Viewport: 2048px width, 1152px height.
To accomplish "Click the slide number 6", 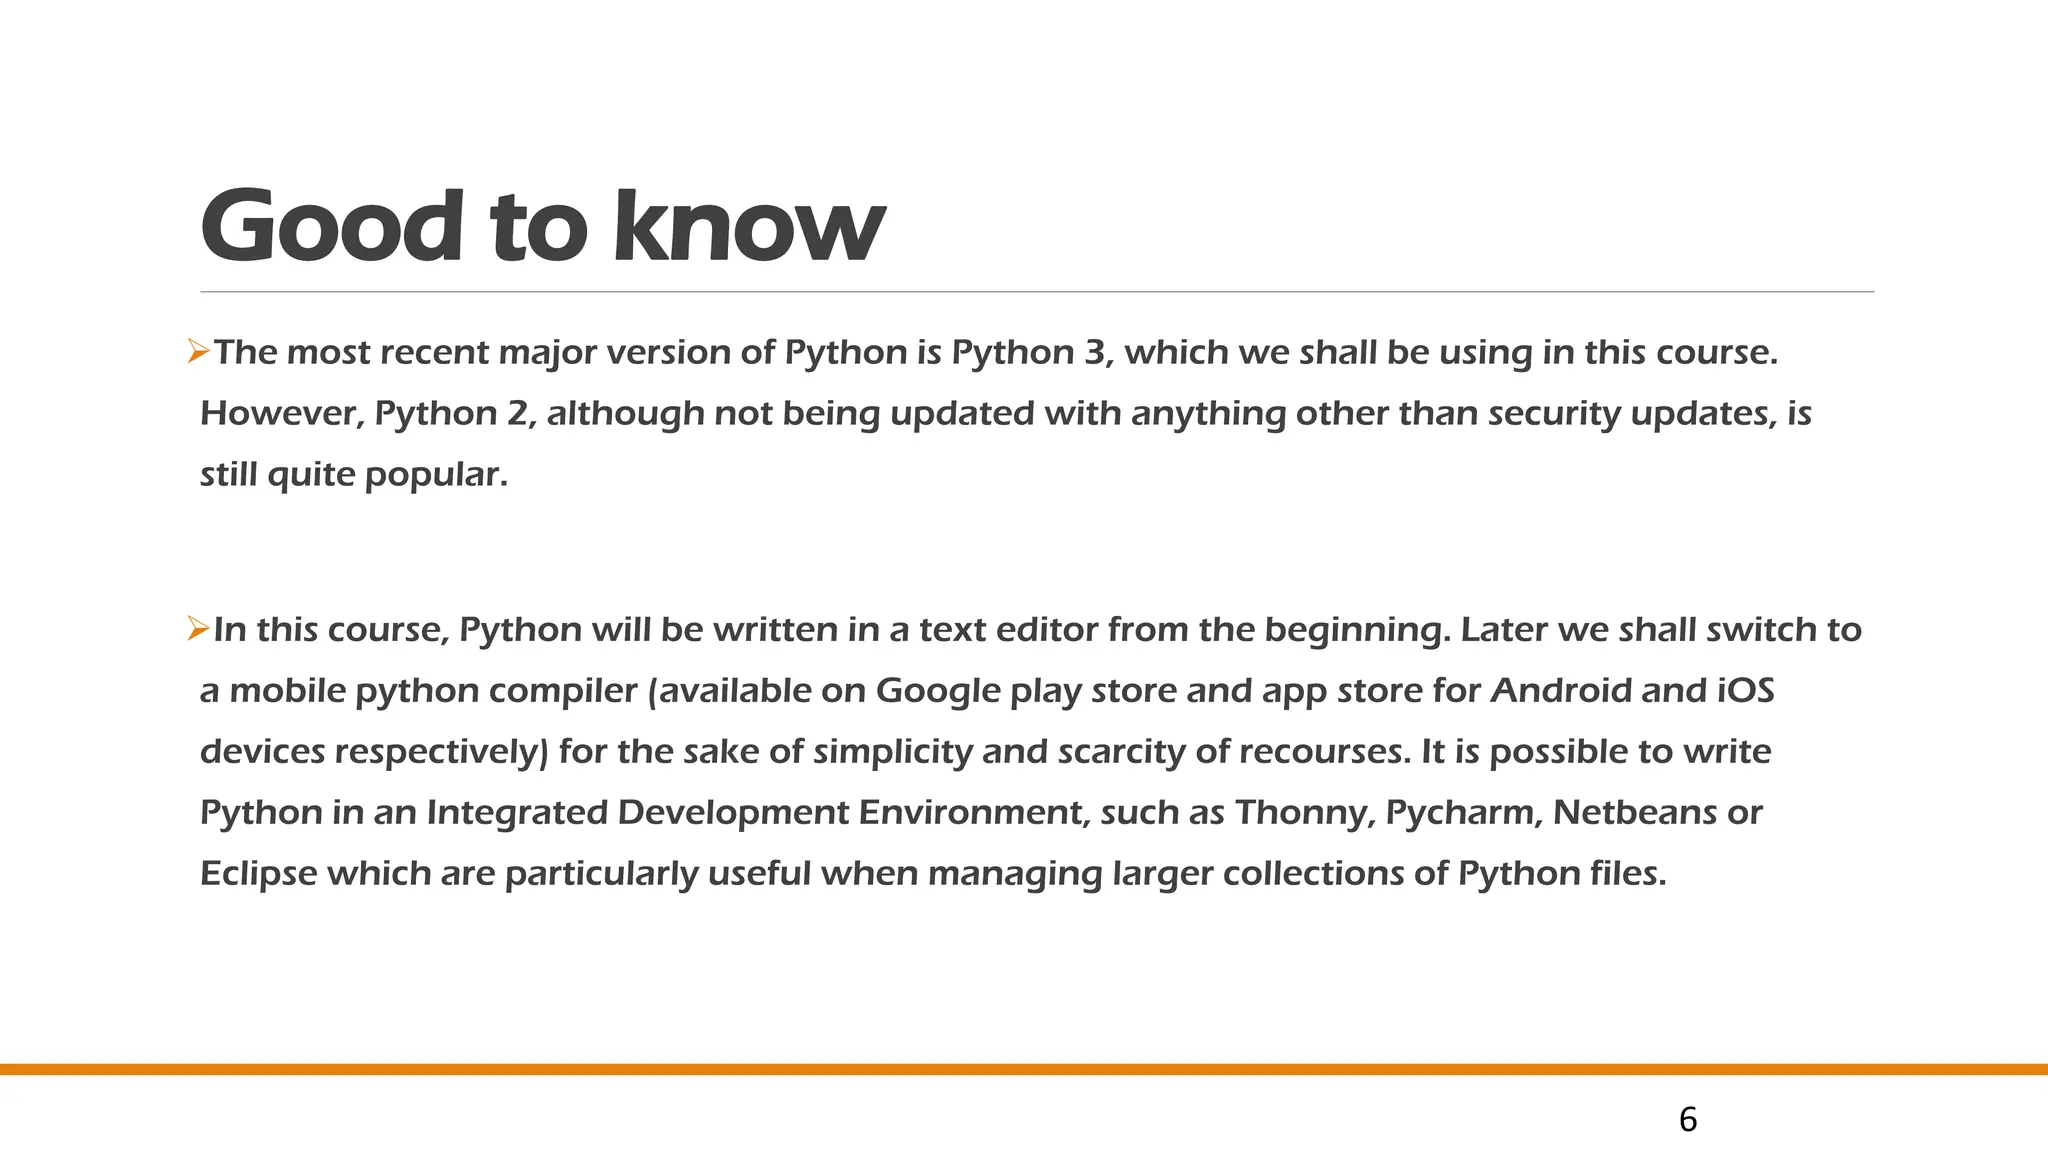I will 1687,1119.
